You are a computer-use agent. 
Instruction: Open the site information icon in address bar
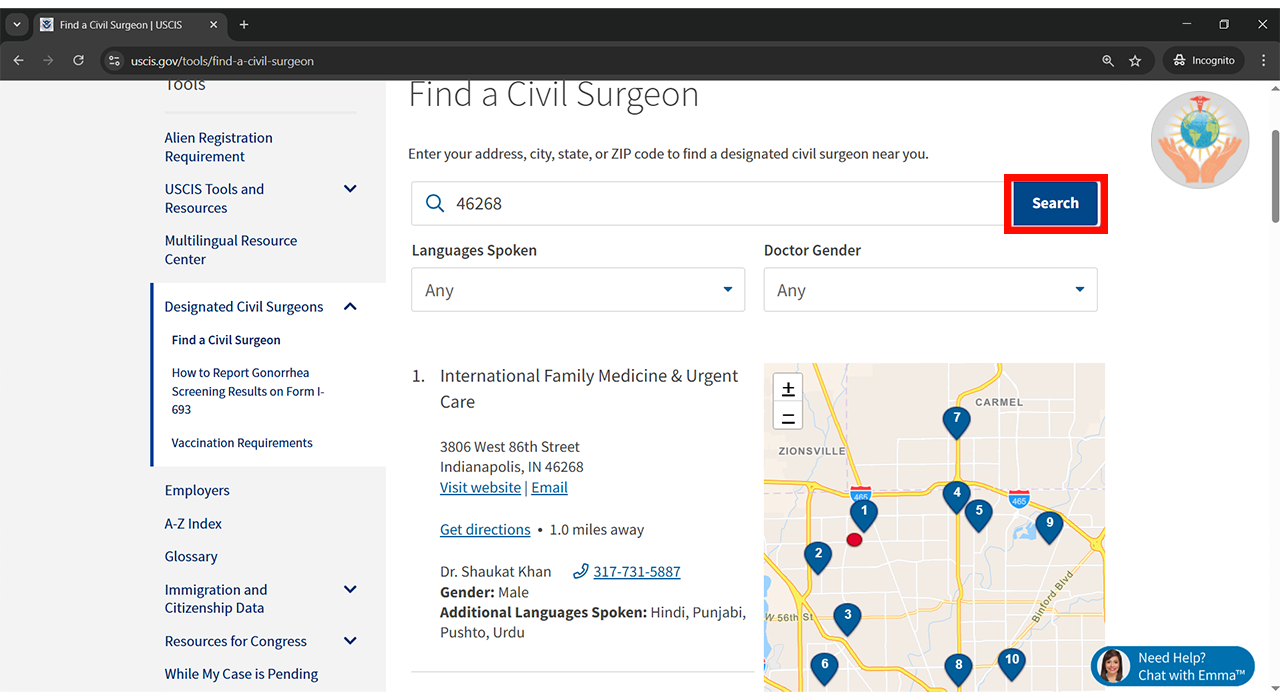pyautogui.click(x=114, y=61)
